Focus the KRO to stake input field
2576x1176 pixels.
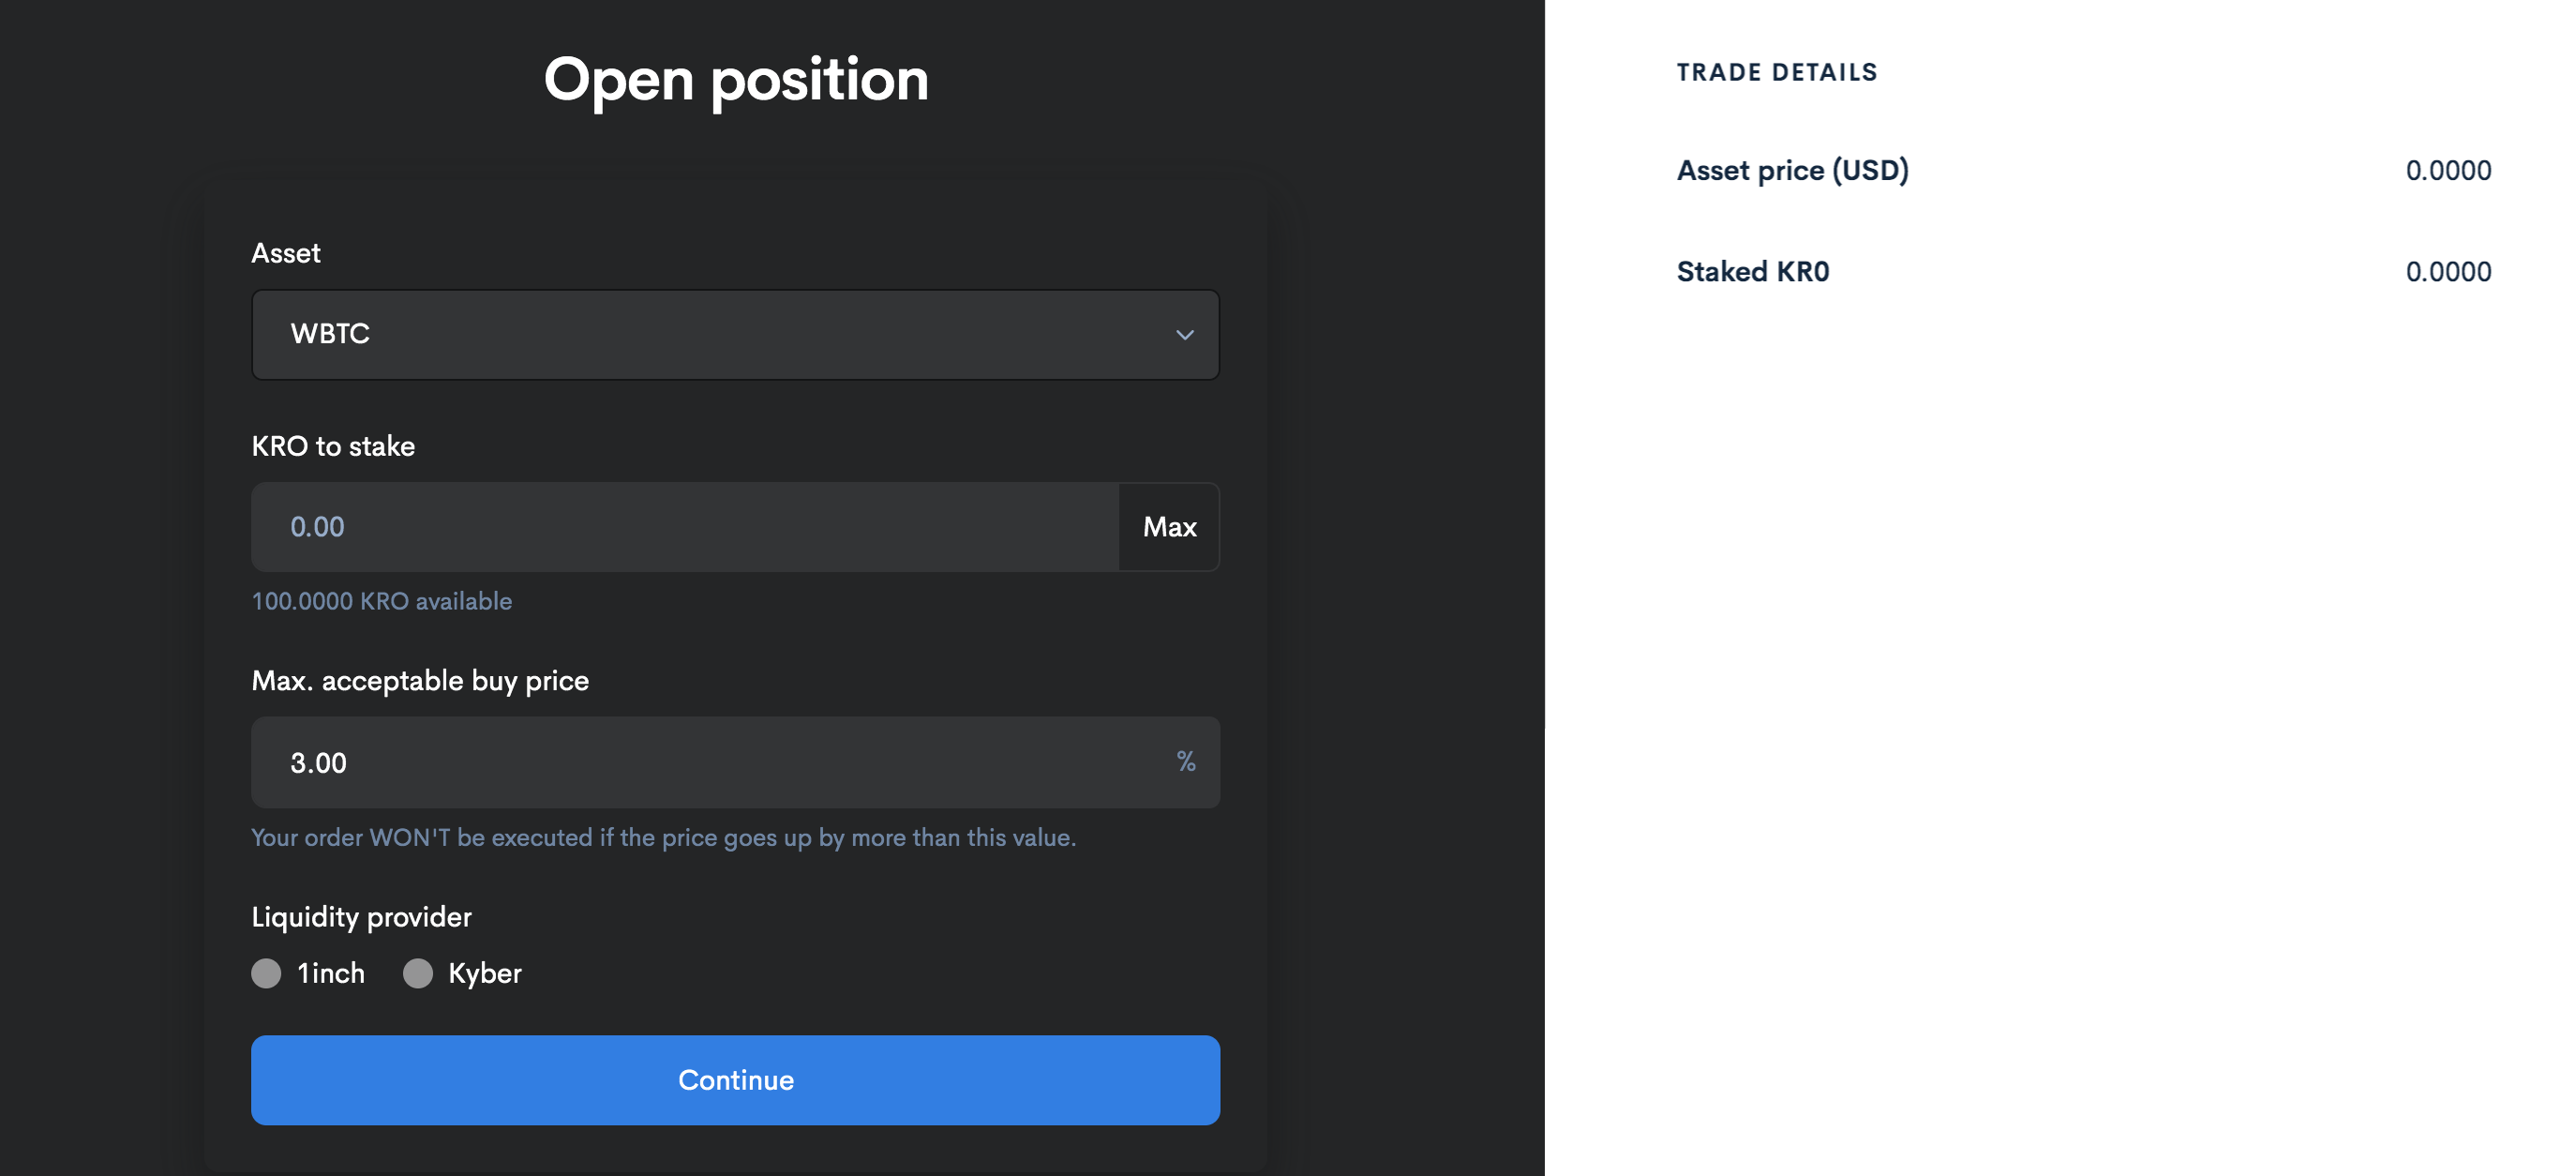point(685,527)
